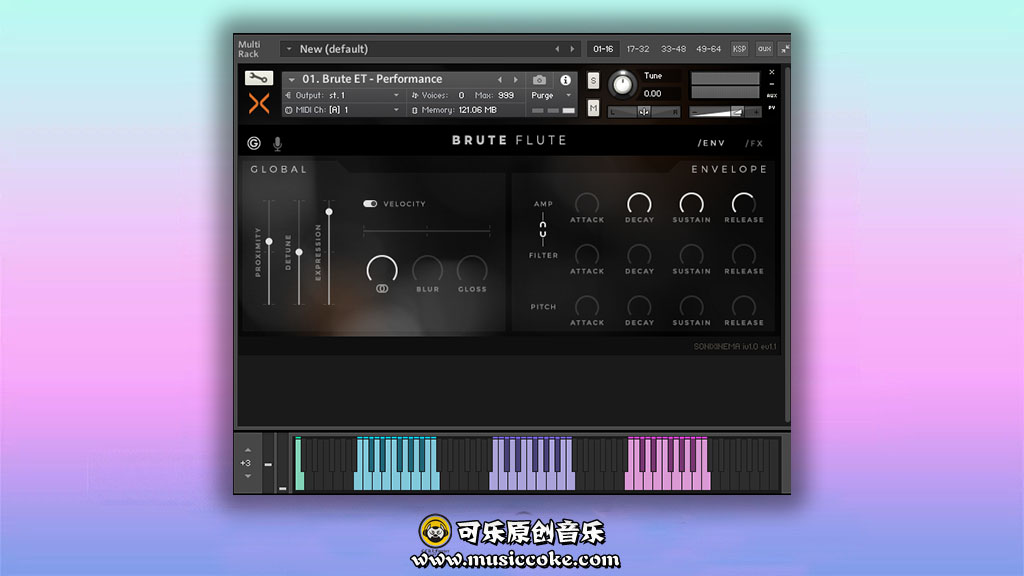The height and width of the screenshot is (576, 1024).
Task: Toggle the PV button on the header
Action: click(771, 108)
